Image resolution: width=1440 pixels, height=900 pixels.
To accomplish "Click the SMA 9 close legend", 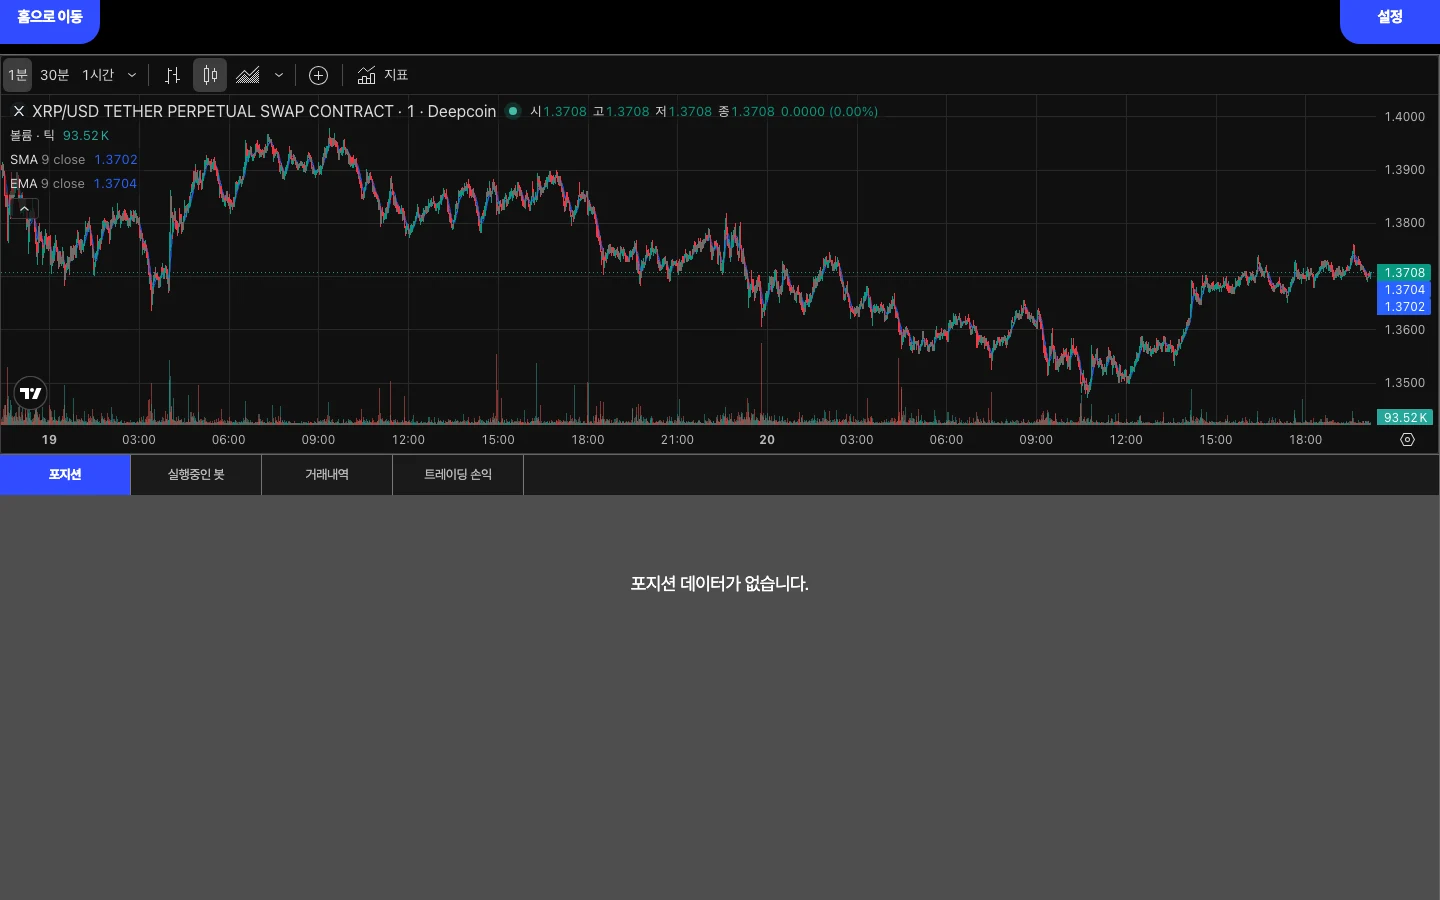I will (47, 160).
